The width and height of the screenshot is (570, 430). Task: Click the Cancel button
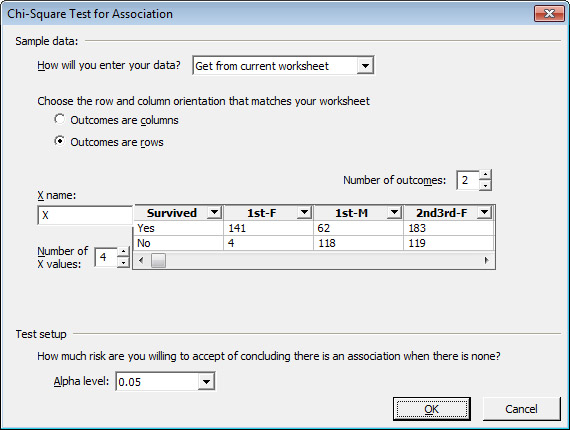pyautogui.click(x=521, y=409)
